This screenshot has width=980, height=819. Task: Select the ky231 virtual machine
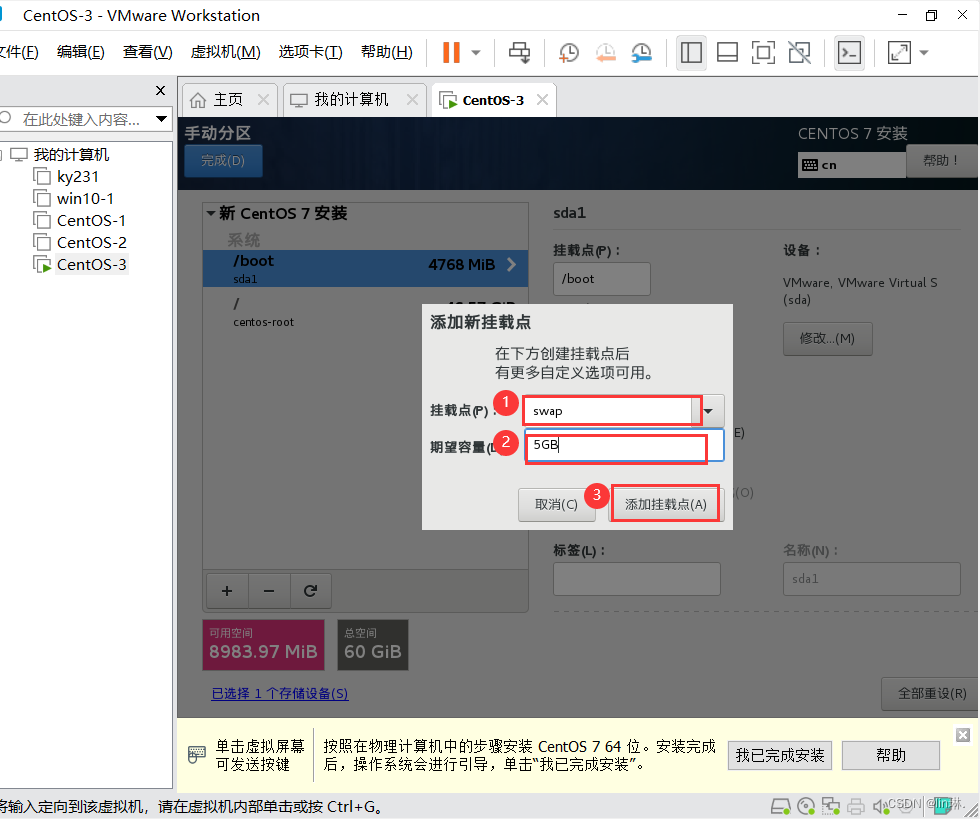pyautogui.click(x=78, y=177)
